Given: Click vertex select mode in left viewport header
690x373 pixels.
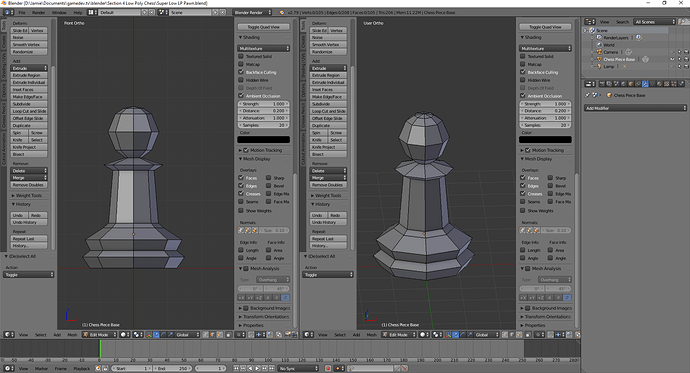Looking at the screenshot, I should click(205, 335).
